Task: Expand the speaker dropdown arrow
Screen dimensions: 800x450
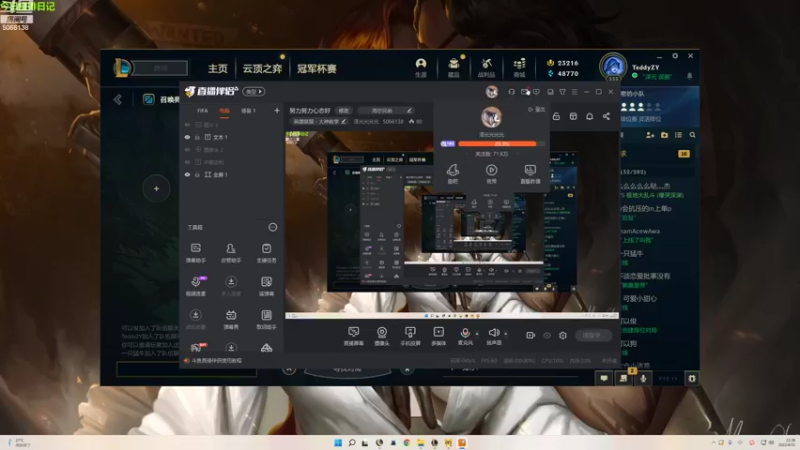Action: coord(506,334)
